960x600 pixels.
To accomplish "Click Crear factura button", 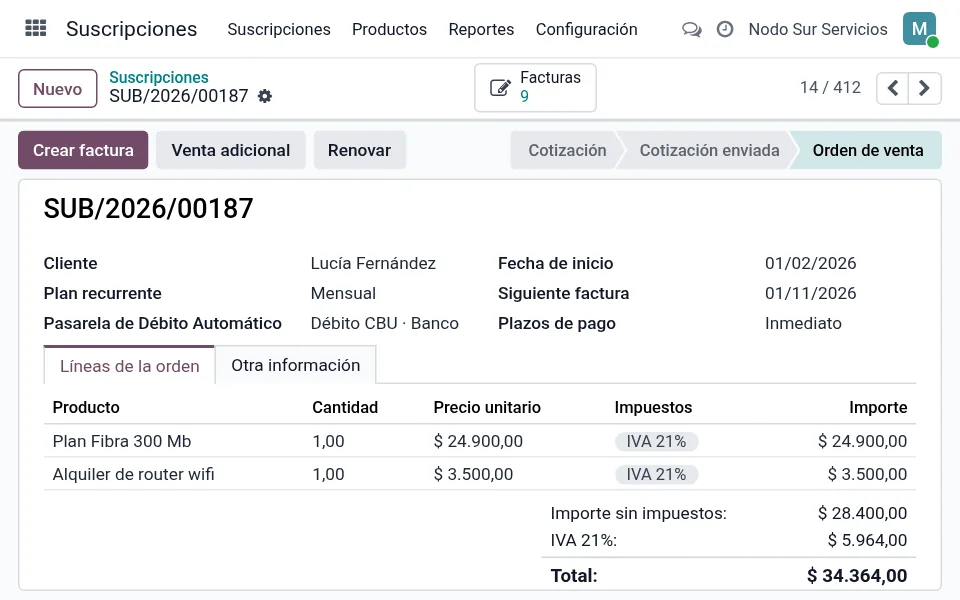I will pos(83,150).
